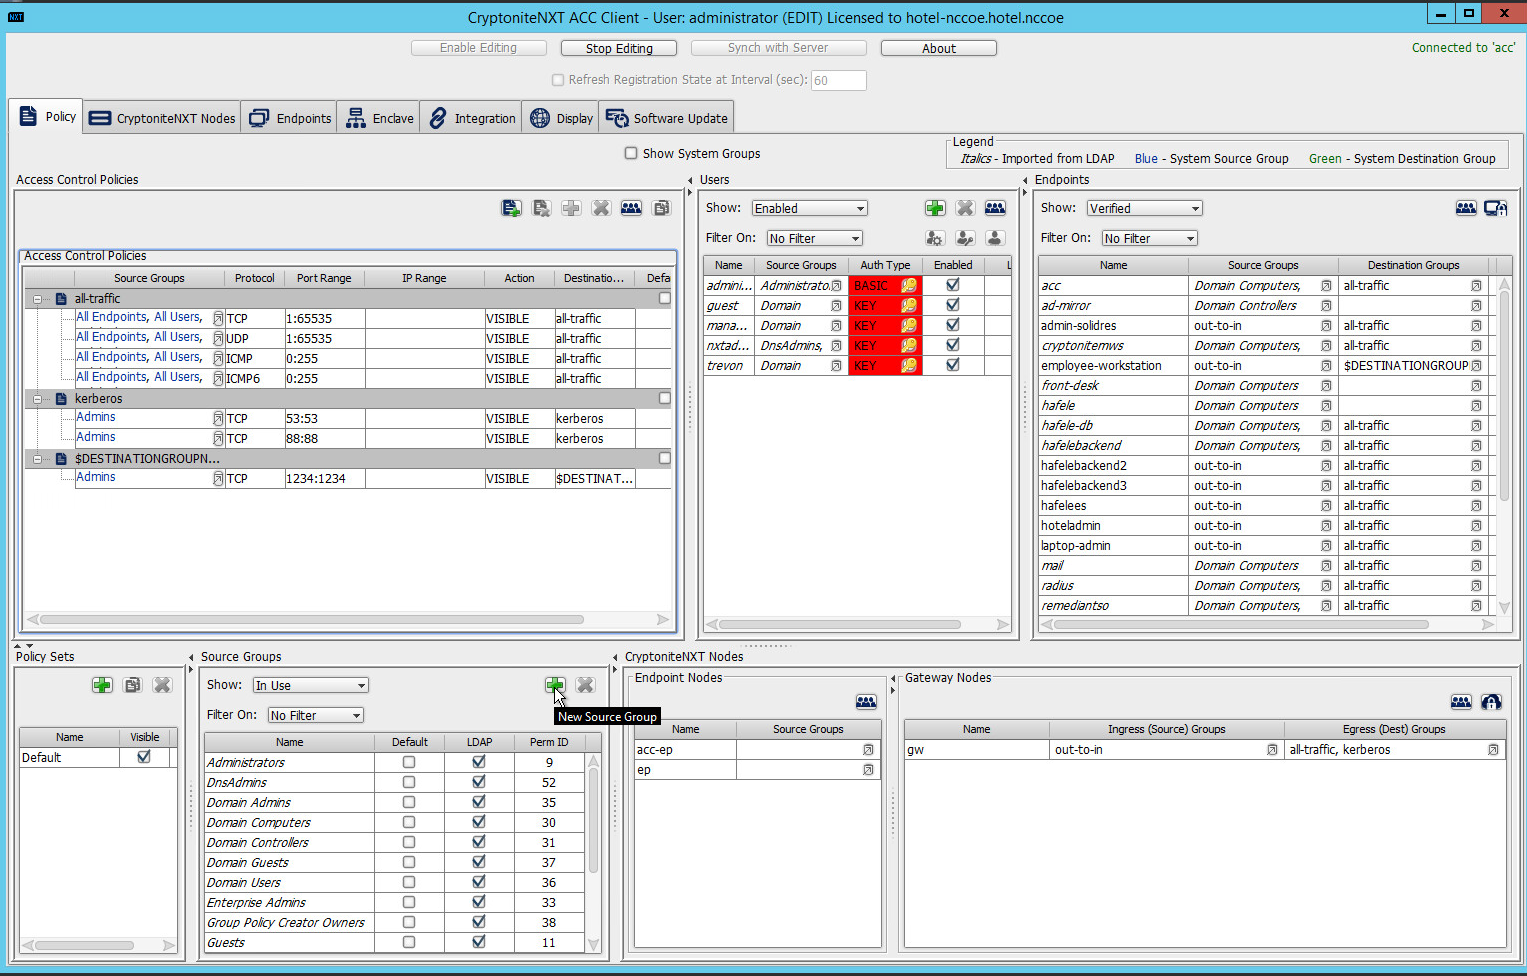Image resolution: width=1527 pixels, height=976 pixels.
Task: Add a policy set with the green plus
Action: point(102,685)
